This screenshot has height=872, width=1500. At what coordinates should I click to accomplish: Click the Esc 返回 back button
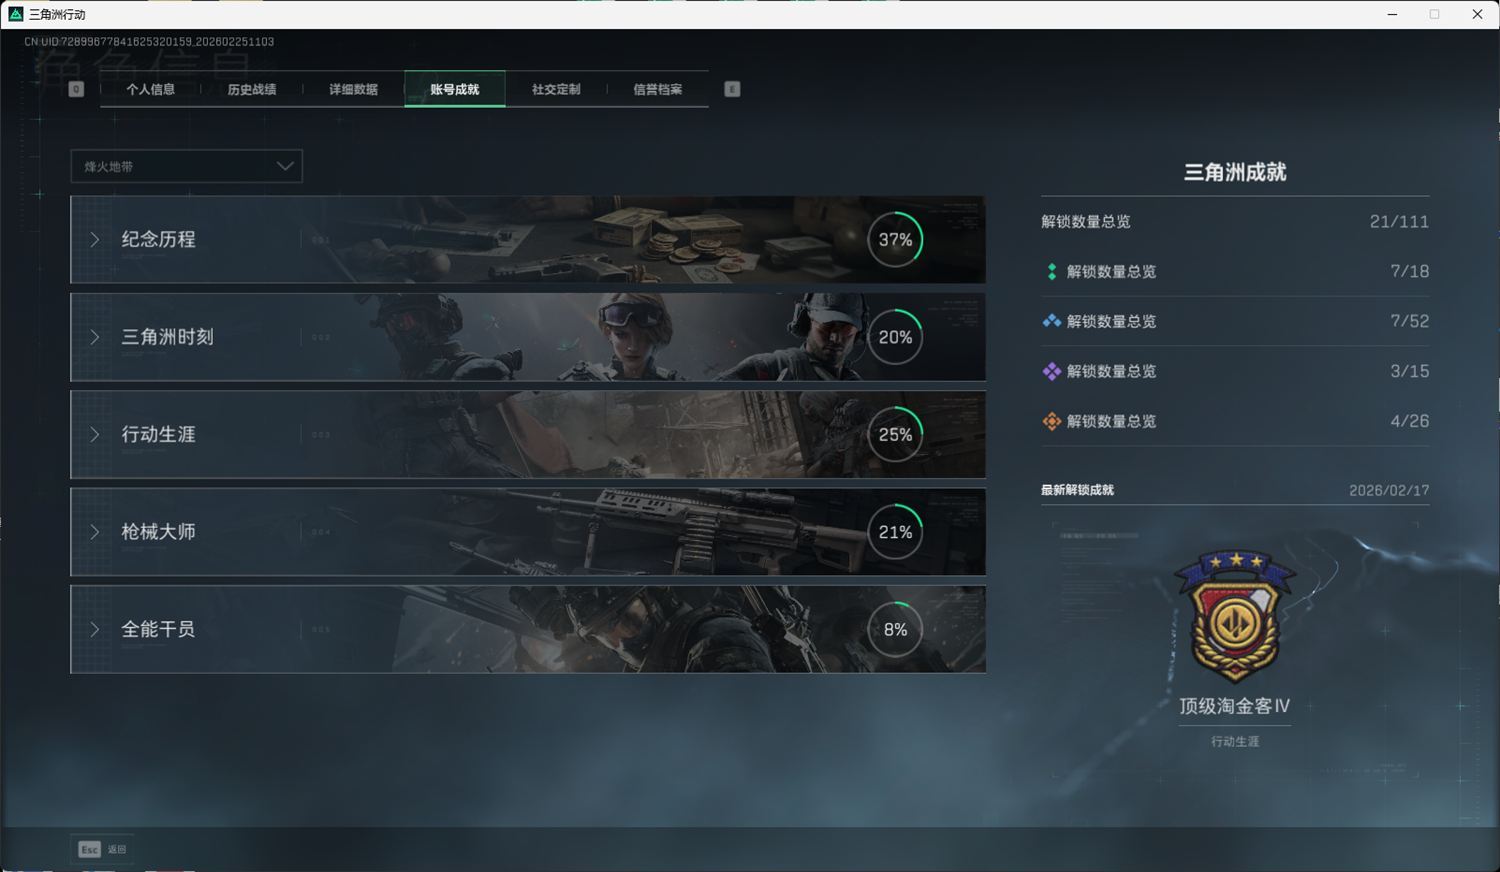pos(102,849)
